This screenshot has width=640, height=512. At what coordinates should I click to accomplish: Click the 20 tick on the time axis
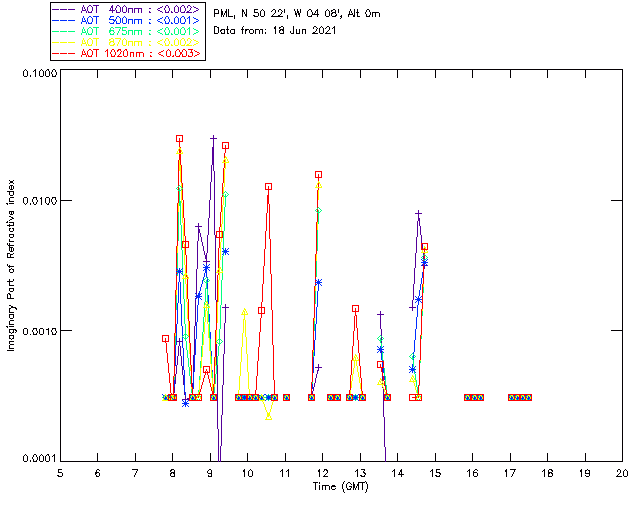[x=622, y=472]
